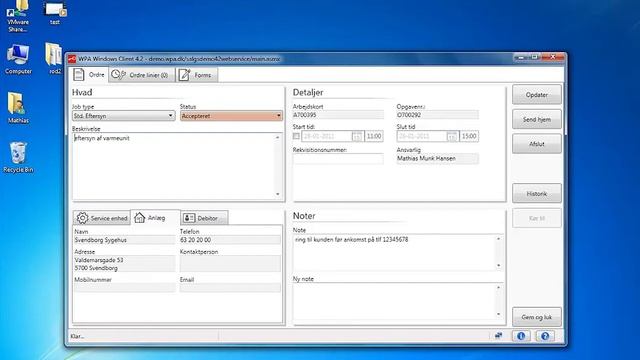The height and width of the screenshot is (360, 640).
Task: Click Beskrivelse scrollbar down arrow
Action: click(x=278, y=194)
